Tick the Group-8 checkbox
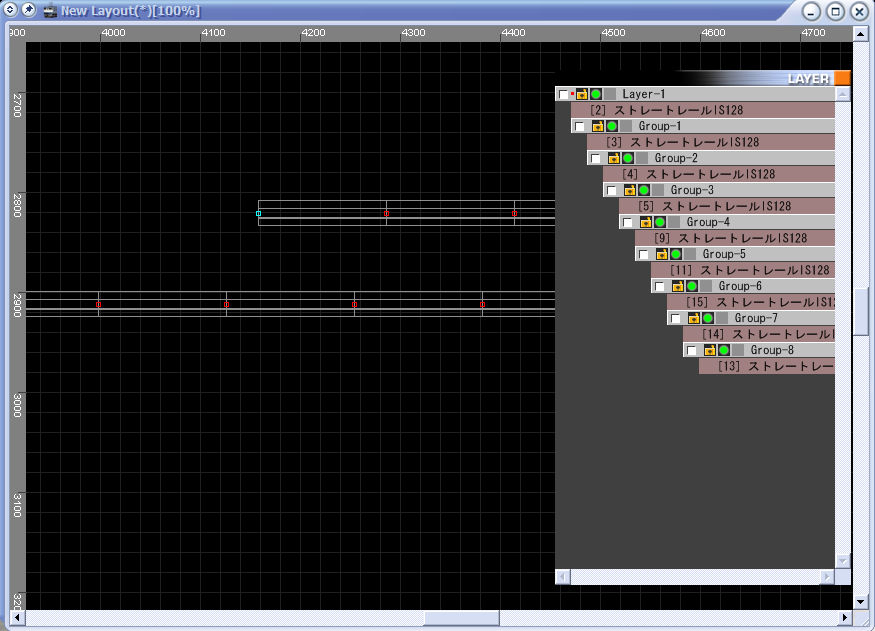 [692, 350]
